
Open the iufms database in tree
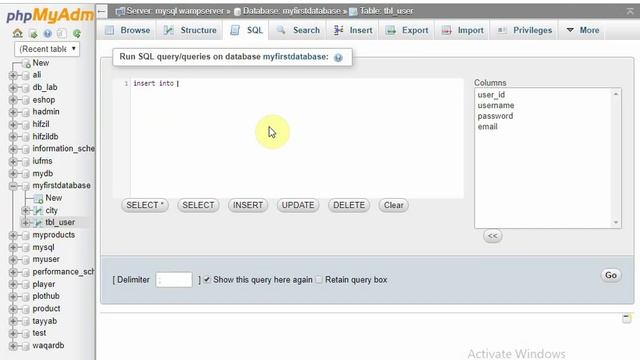[42, 161]
